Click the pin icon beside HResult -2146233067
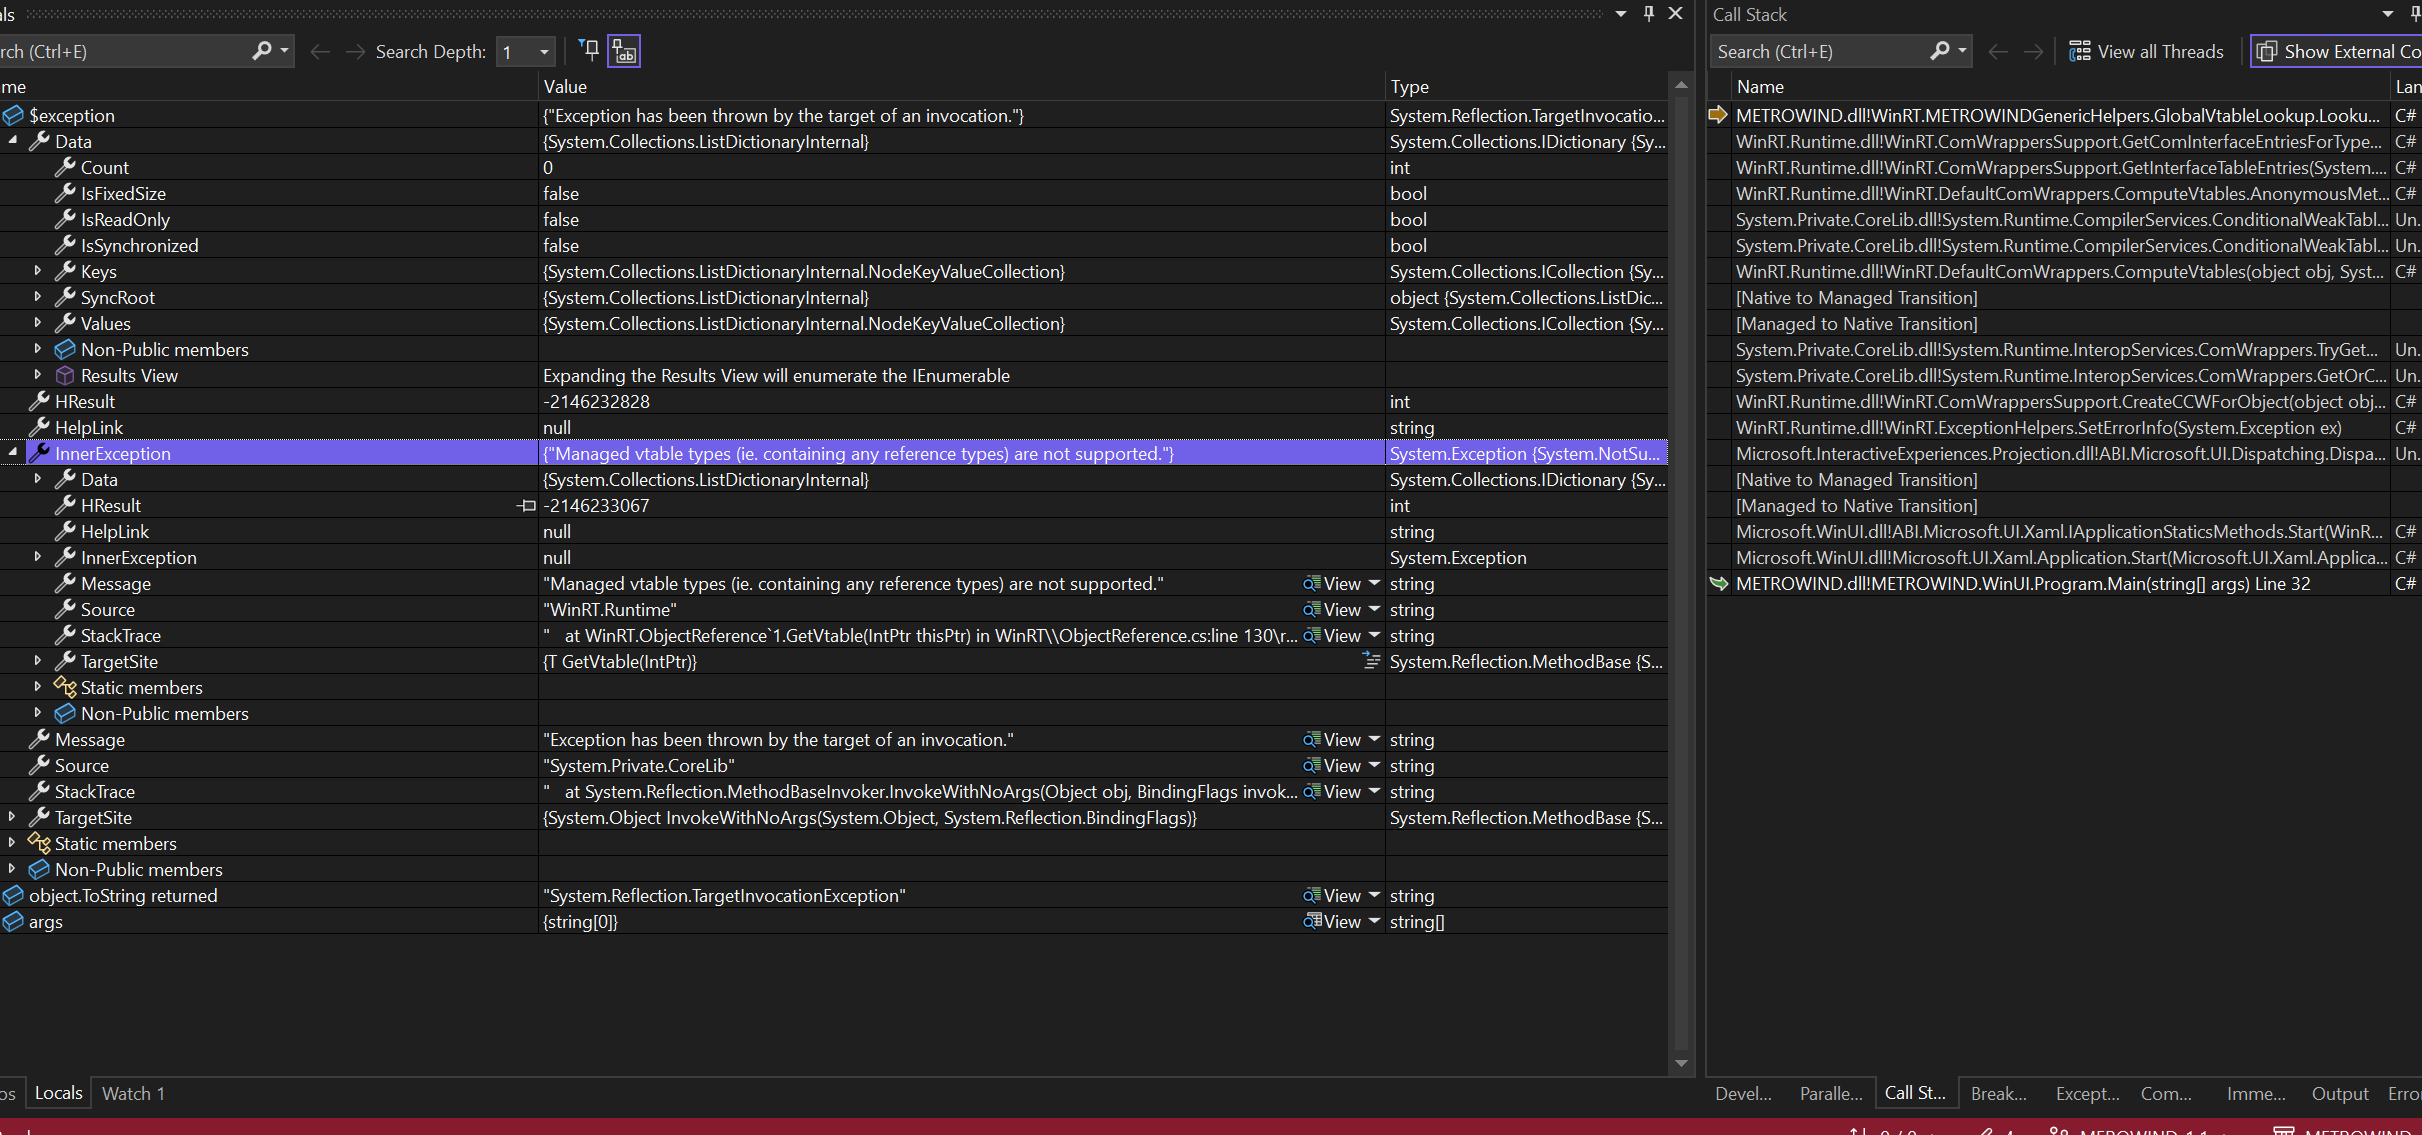The width and height of the screenshot is (2422, 1135). click(526, 506)
